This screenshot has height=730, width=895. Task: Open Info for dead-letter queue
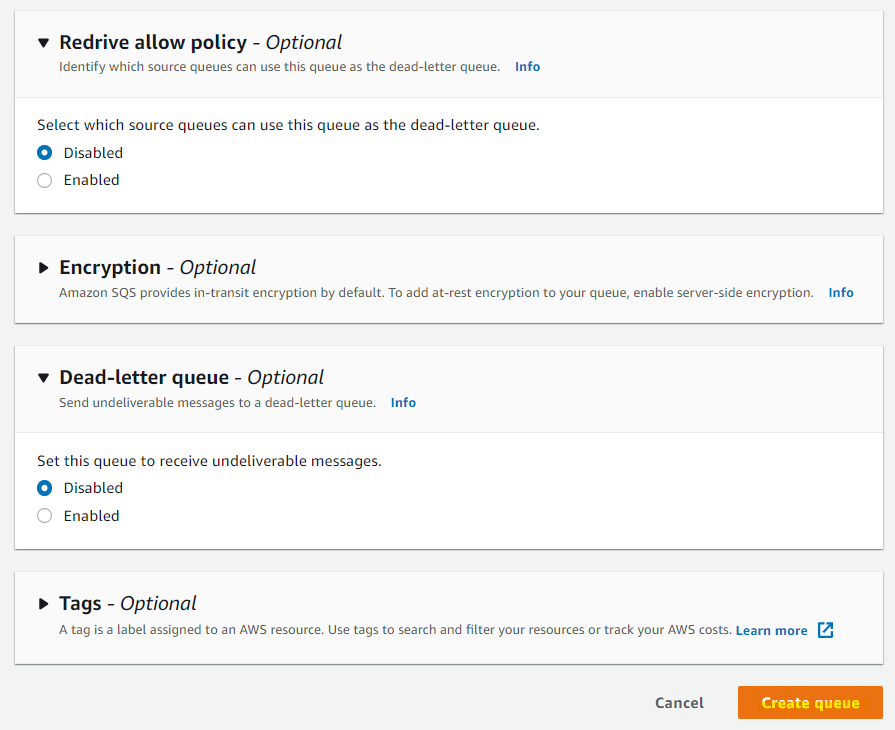[403, 402]
